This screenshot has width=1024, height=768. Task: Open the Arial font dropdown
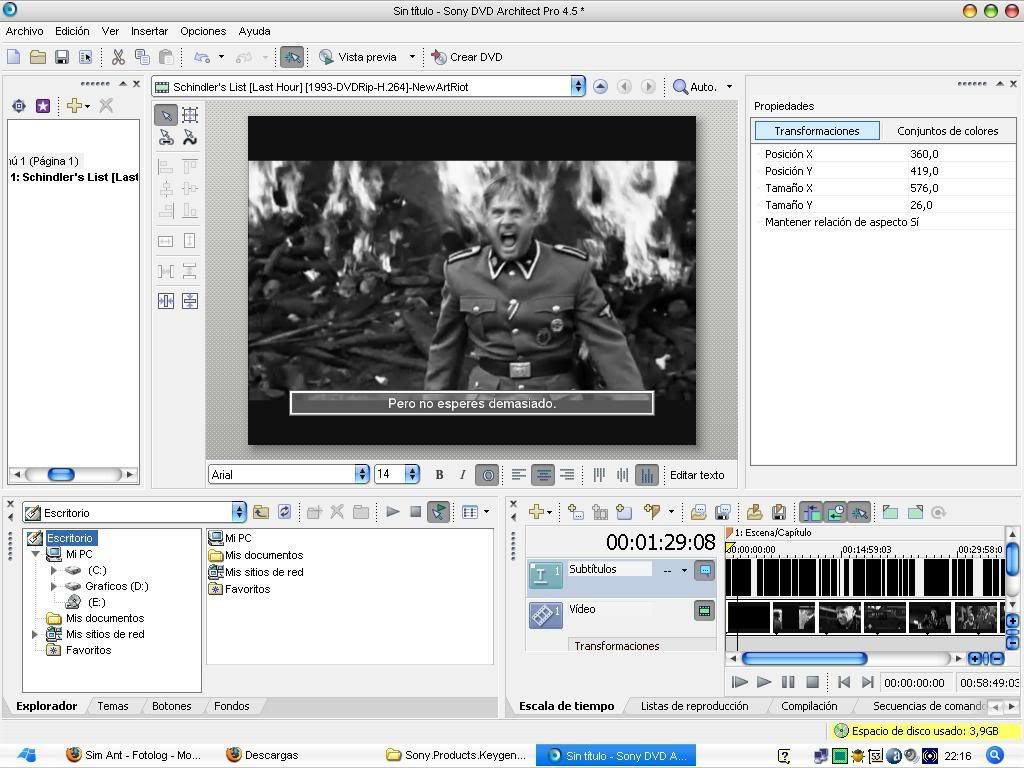[362, 474]
